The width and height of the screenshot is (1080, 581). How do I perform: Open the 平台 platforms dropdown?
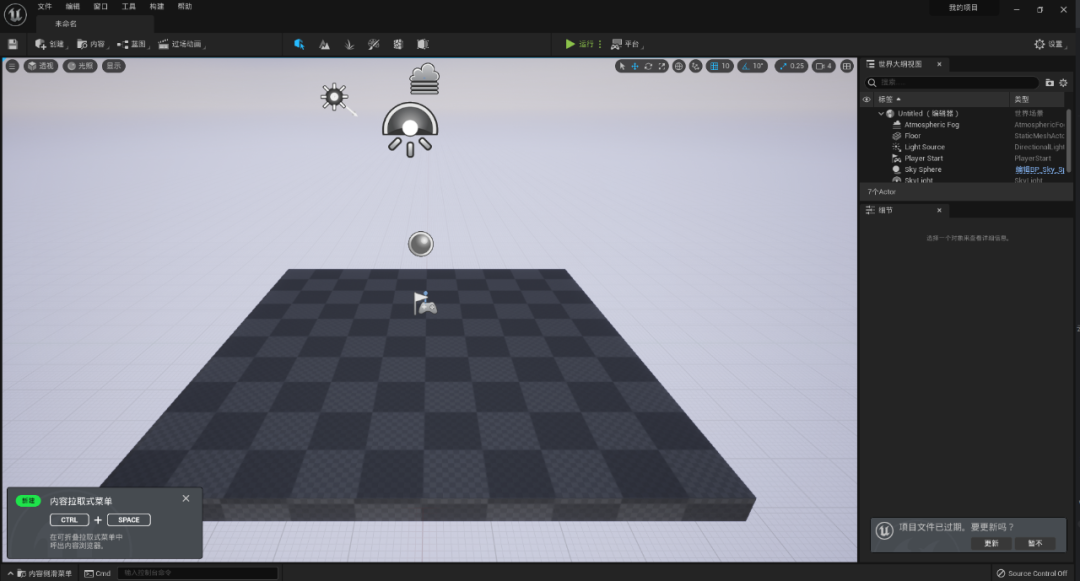[x=627, y=44]
